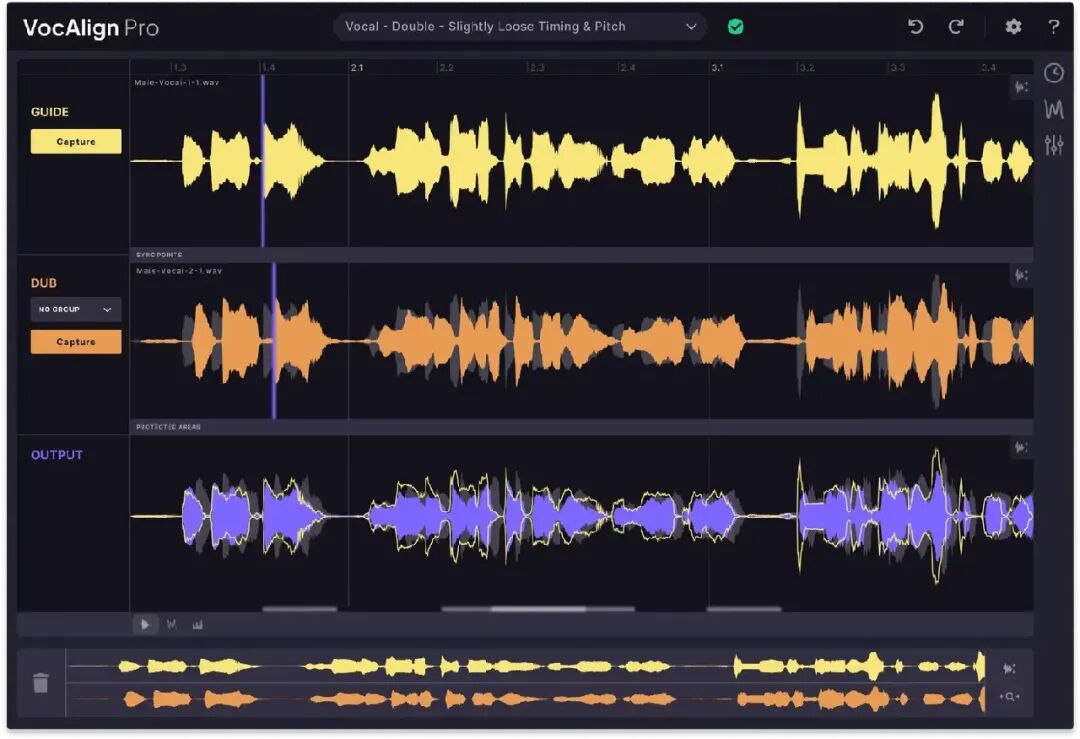
Task: Redo the last undone action
Action: [x=955, y=27]
